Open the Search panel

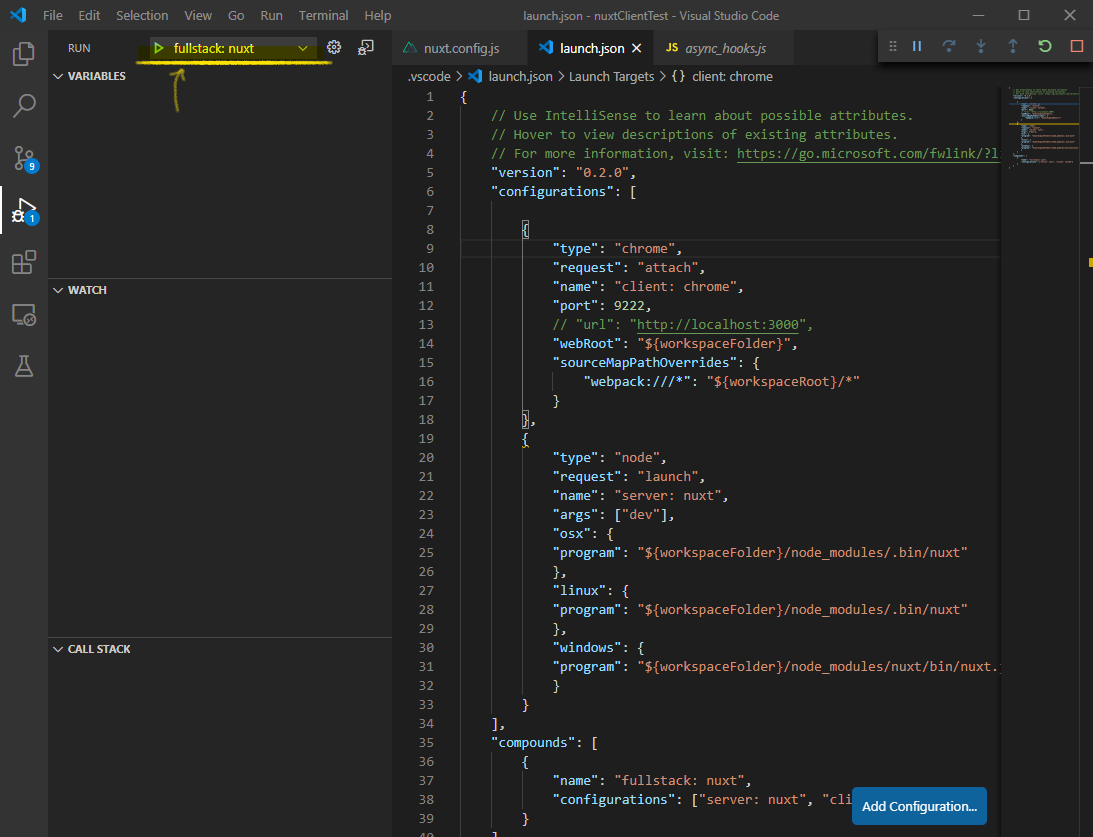click(22, 105)
